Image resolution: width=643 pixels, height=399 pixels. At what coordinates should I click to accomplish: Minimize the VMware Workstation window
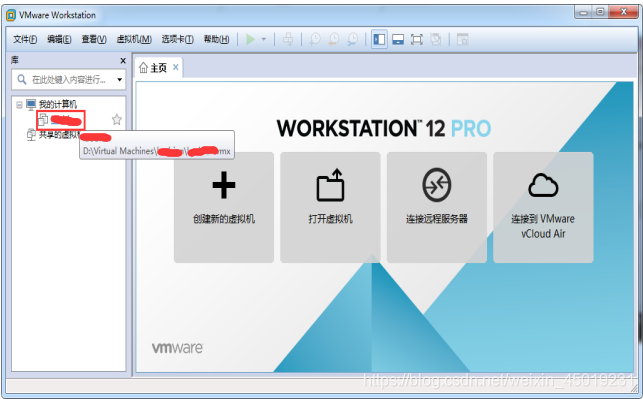(584, 12)
